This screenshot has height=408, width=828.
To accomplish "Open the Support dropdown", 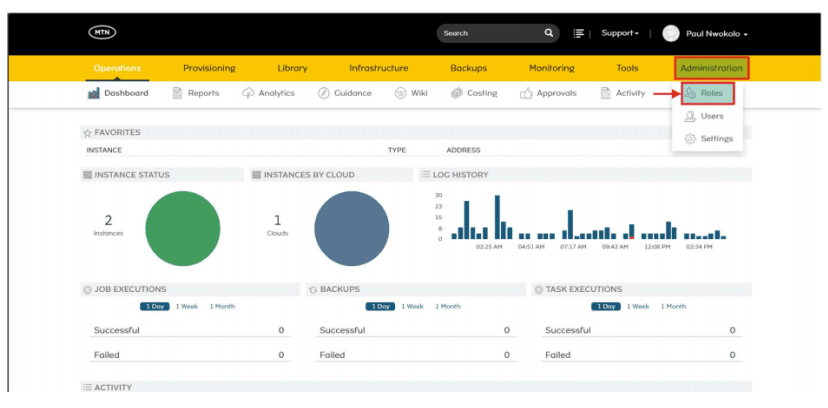I will coord(620,33).
